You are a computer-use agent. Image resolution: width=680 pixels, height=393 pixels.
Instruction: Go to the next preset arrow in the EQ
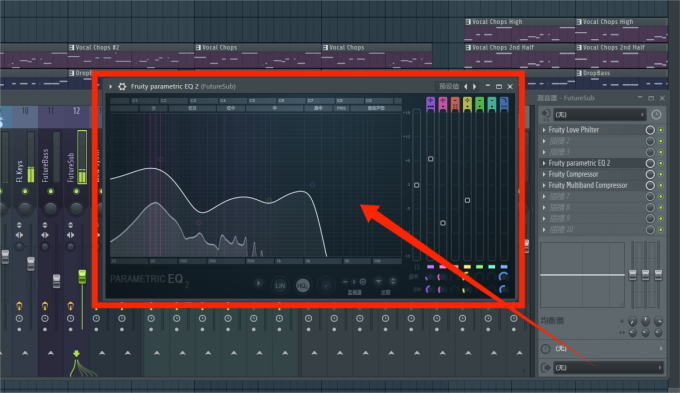(475, 86)
